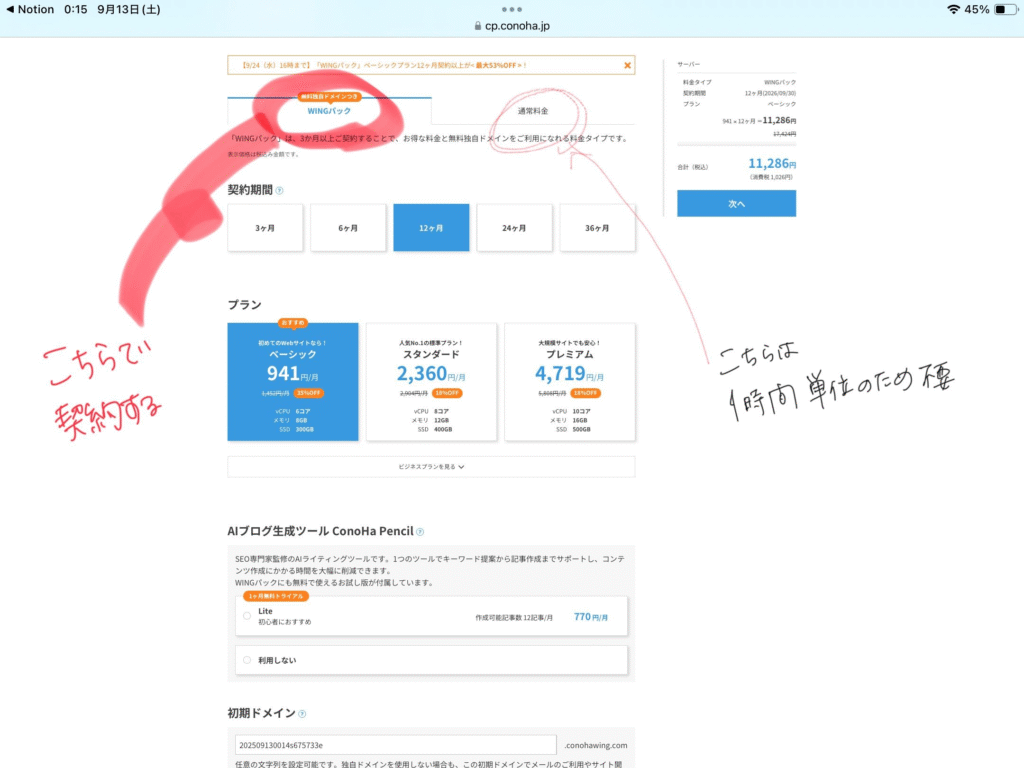Click the help icon beside 初期ドメイン
The width and height of the screenshot is (1024, 768).
pyautogui.click(x=302, y=714)
